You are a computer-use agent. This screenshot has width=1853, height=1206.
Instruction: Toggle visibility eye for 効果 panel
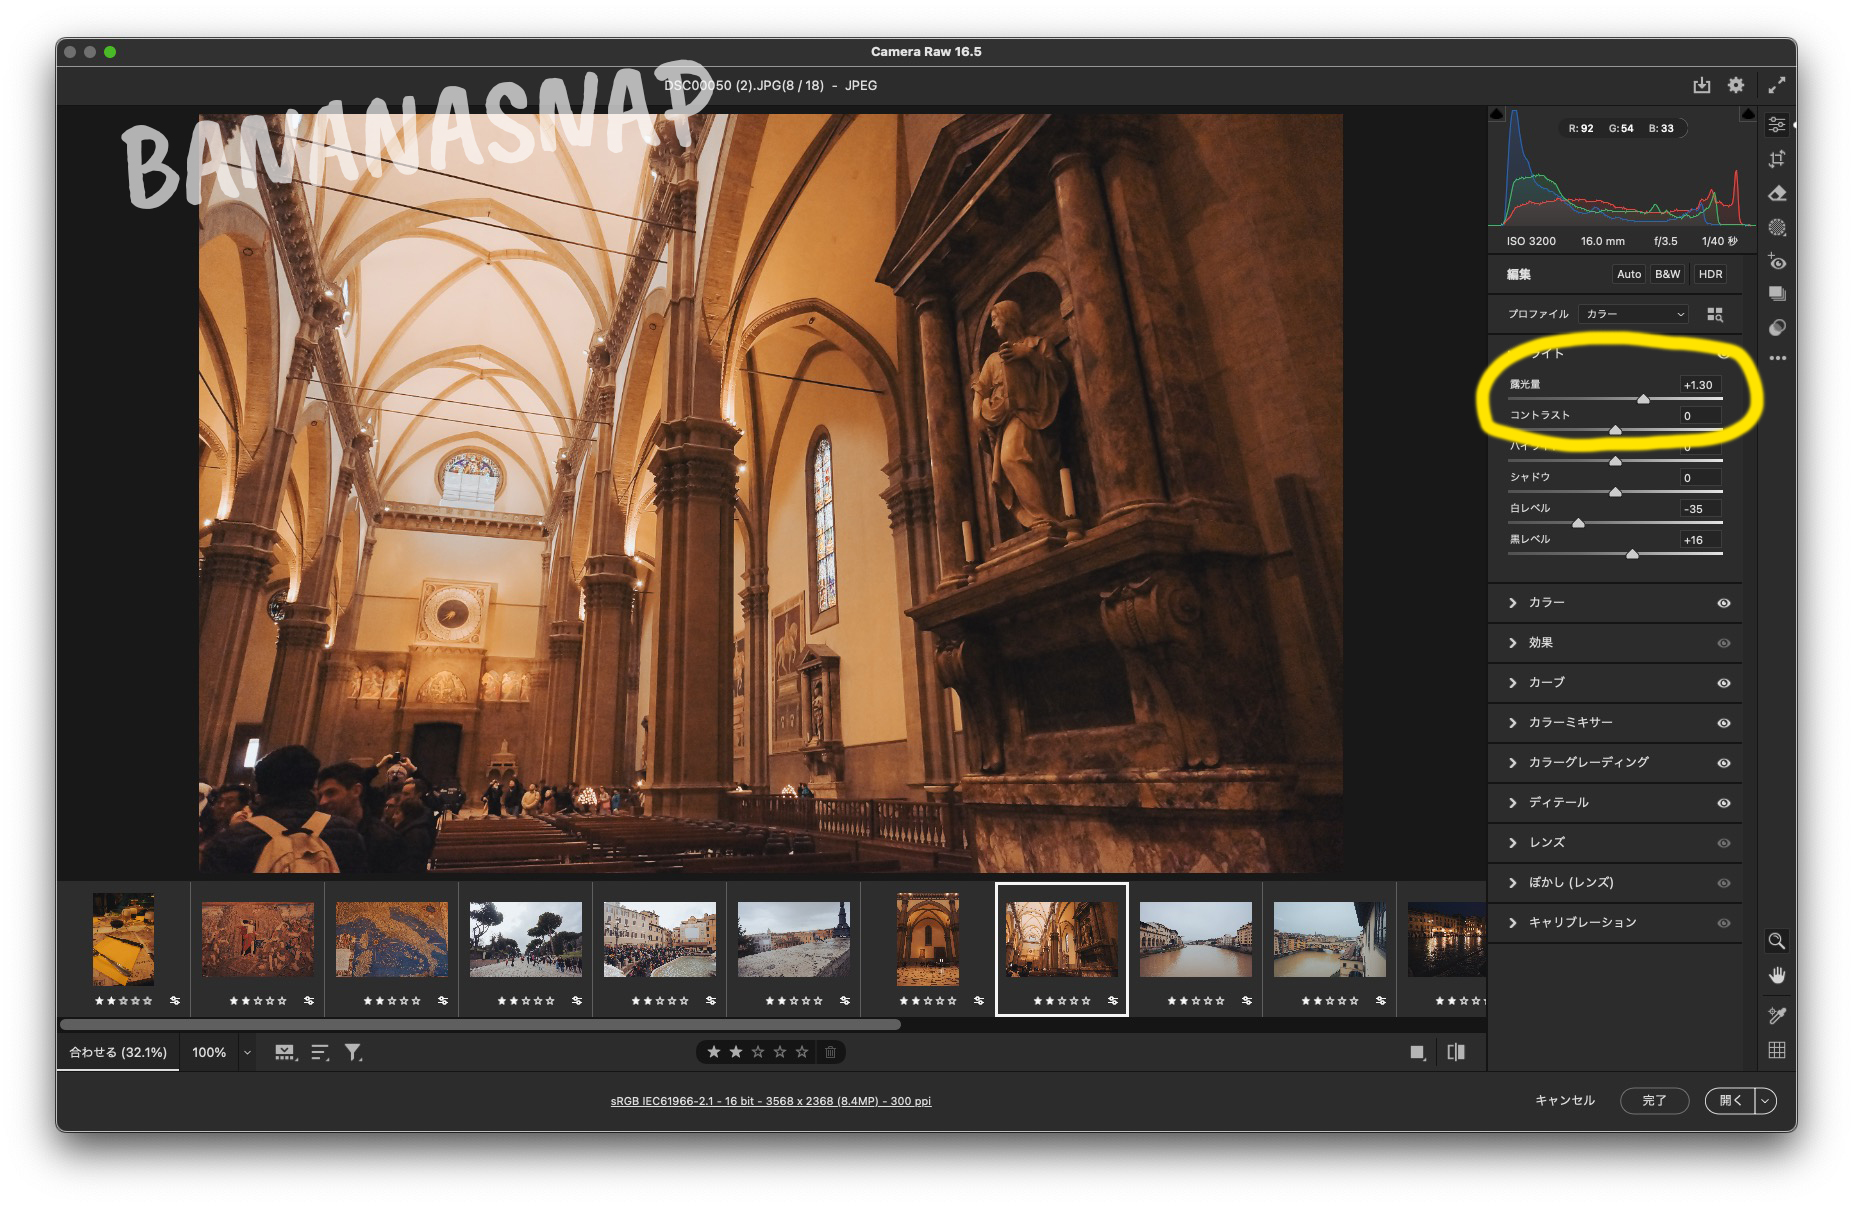(1724, 643)
